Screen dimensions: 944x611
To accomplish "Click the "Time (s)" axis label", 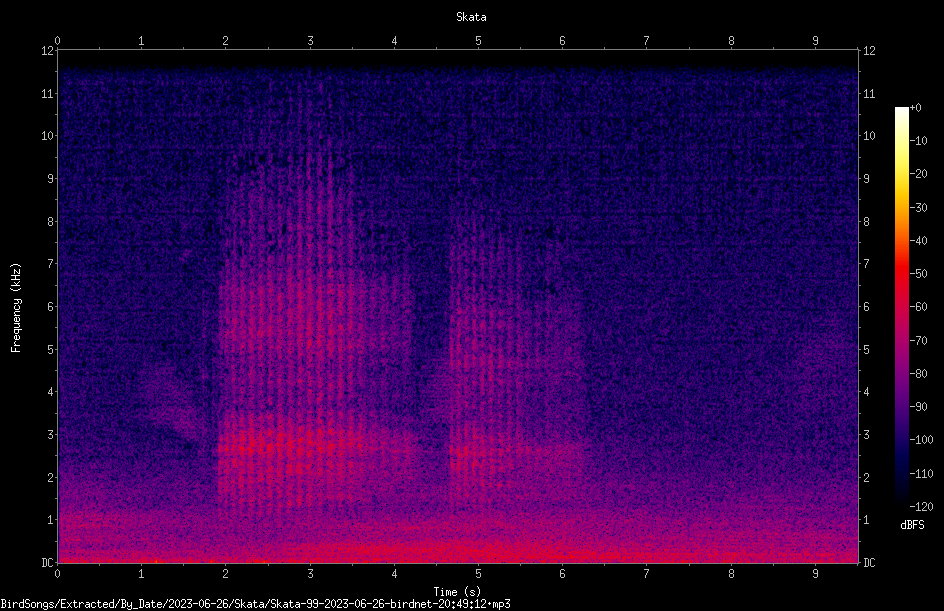I will tap(457, 592).
